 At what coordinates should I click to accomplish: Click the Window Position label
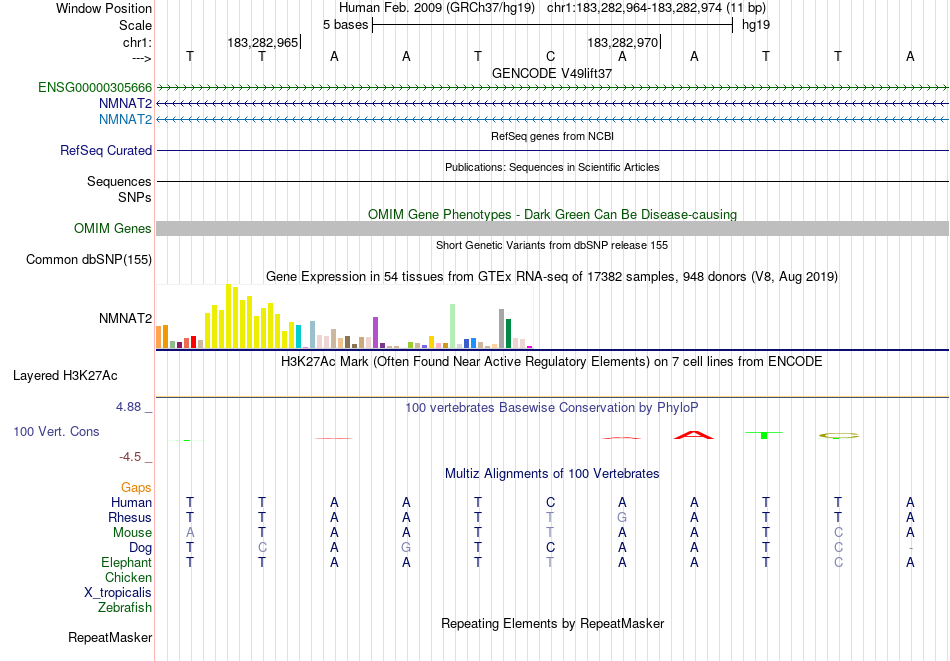104,8
